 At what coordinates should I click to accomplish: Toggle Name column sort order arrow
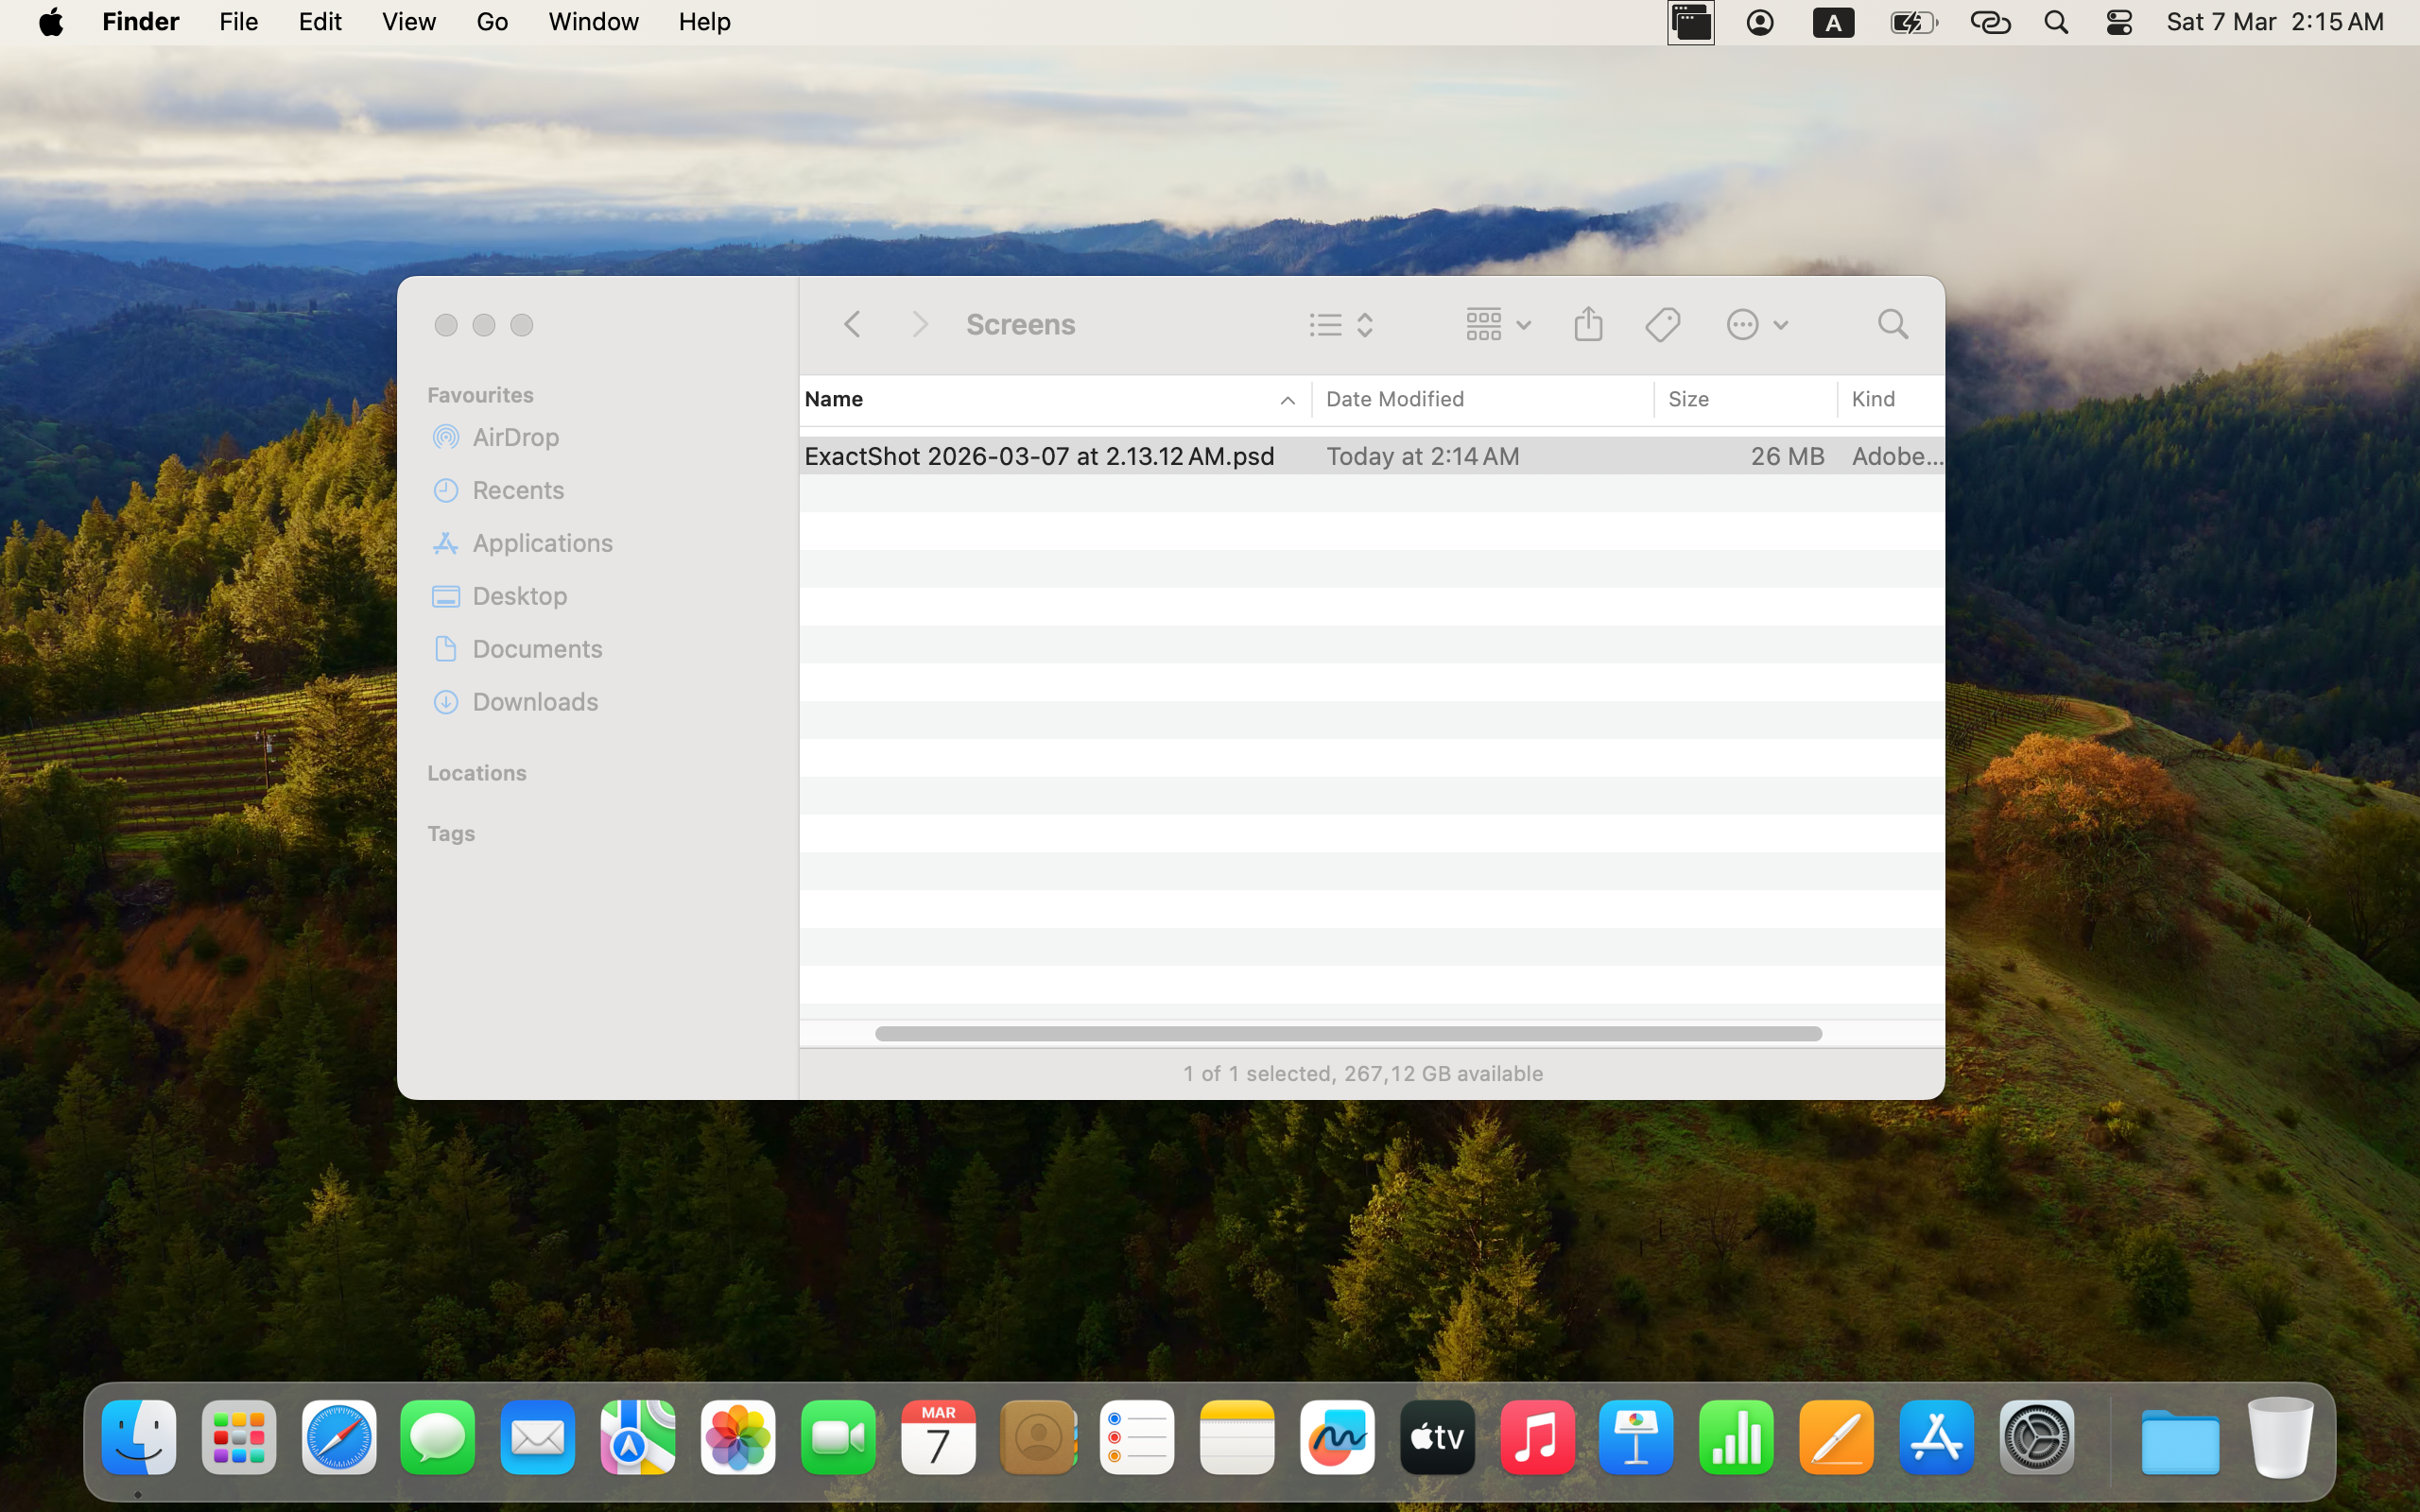point(1287,400)
